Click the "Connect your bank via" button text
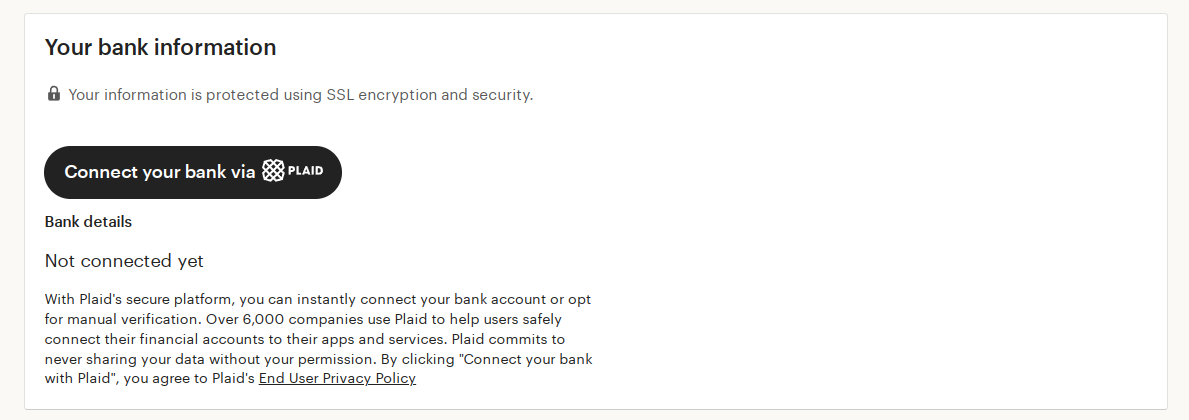1189x420 pixels. tap(160, 172)
